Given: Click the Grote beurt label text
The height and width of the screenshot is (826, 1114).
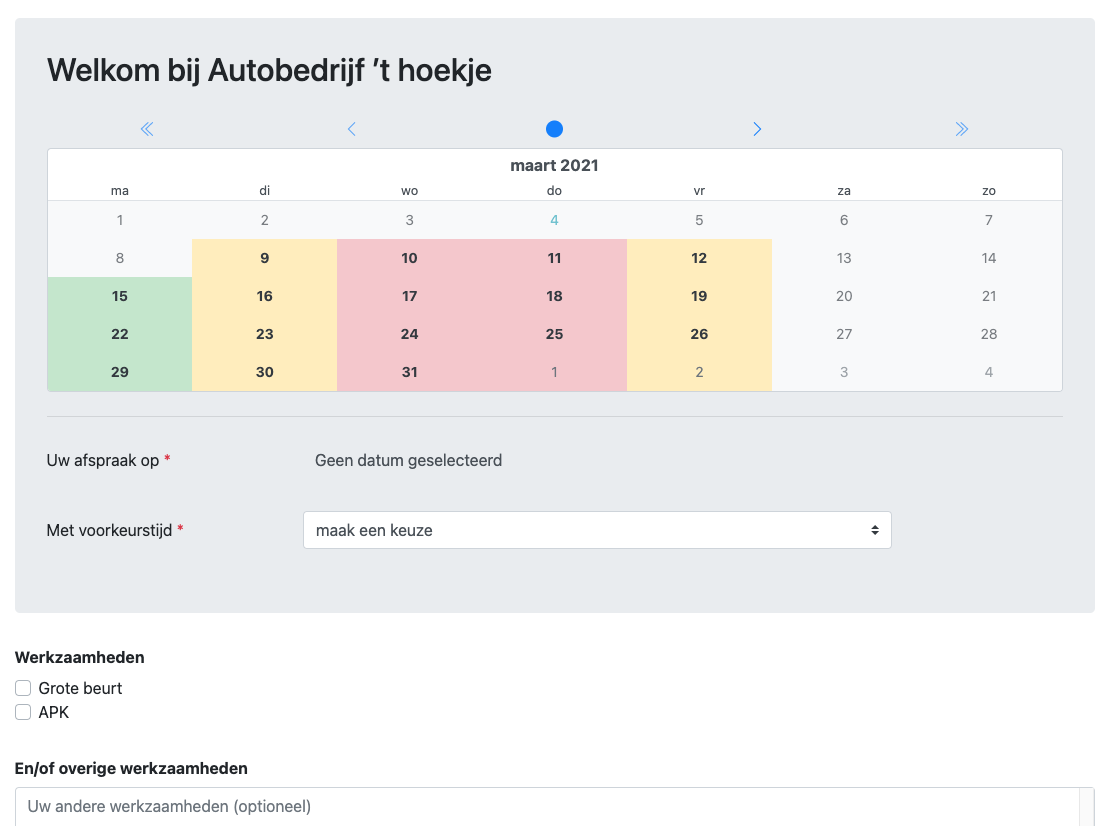Looking at the screenshot, I should click(x=80, y=688).
